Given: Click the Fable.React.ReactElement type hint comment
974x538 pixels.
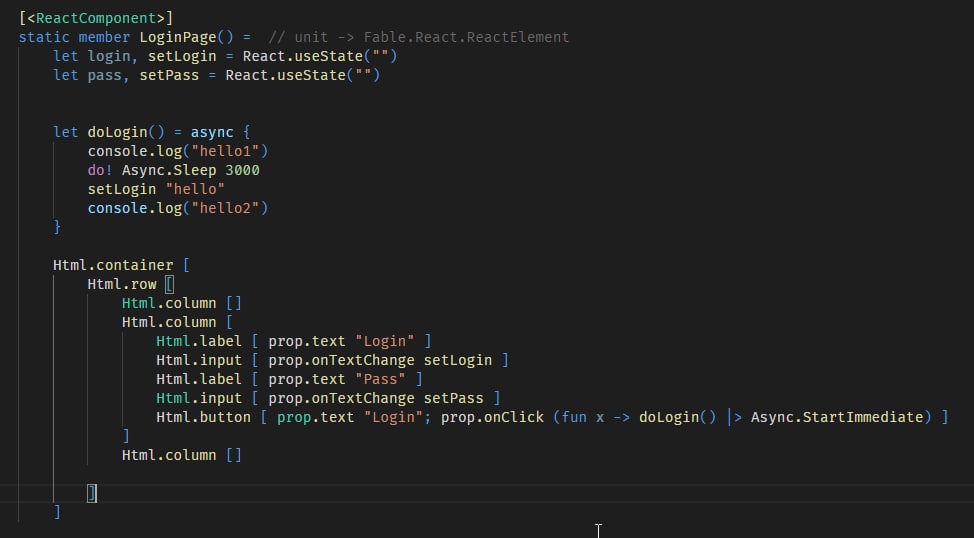Looking at the screenshot, I should (x=467, y=37).
